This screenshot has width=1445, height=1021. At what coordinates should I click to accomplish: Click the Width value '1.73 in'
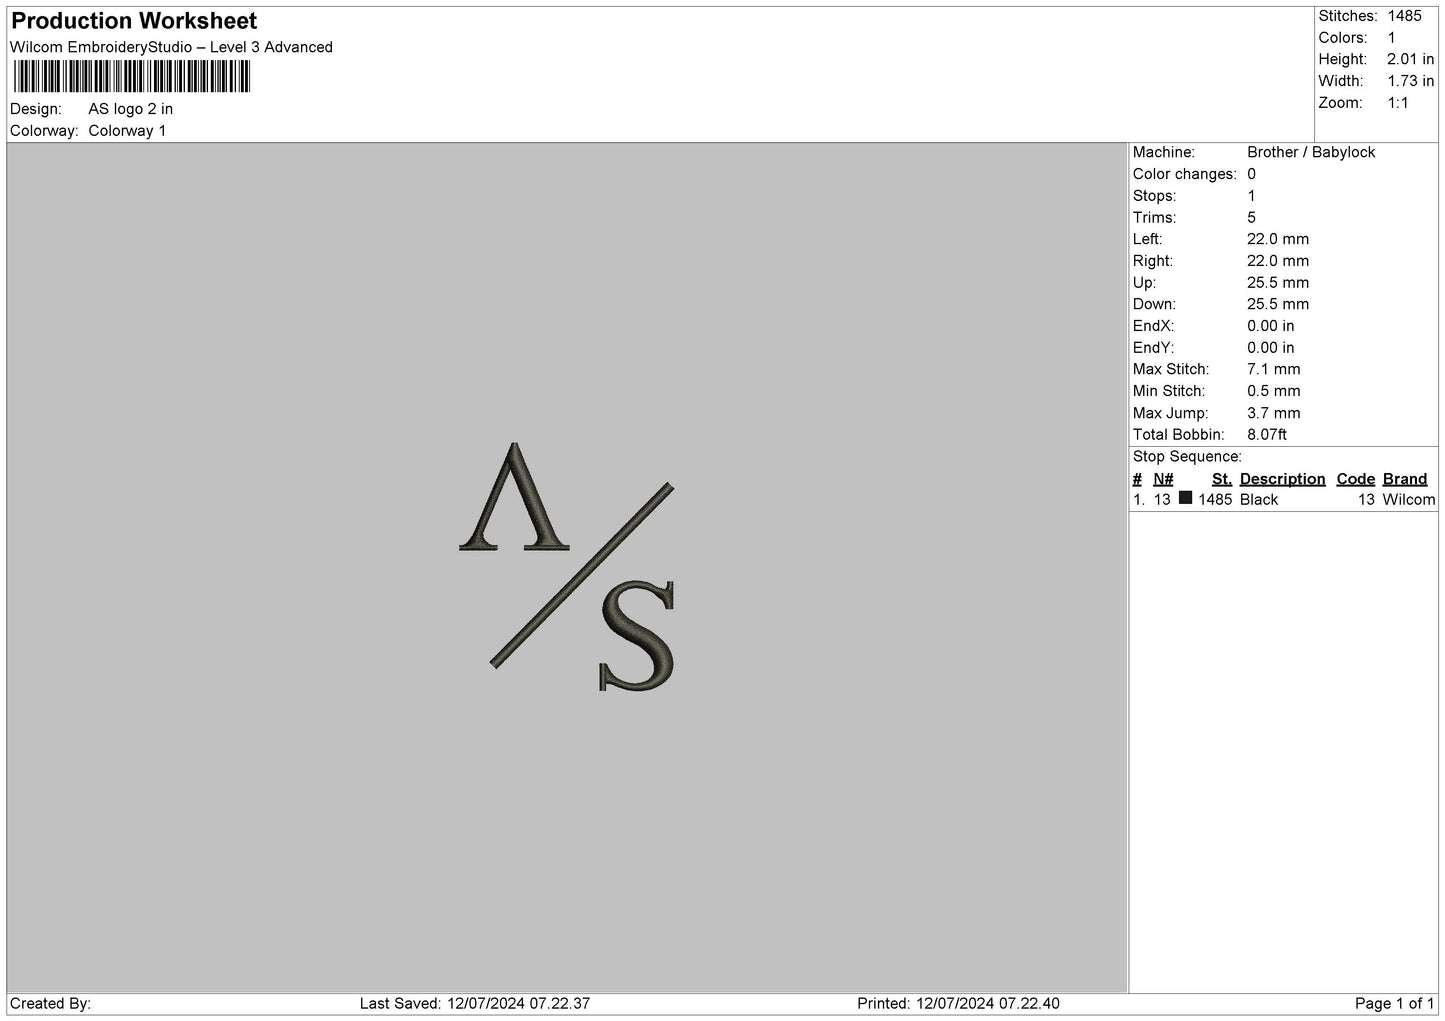click(x=1410, y=81)
